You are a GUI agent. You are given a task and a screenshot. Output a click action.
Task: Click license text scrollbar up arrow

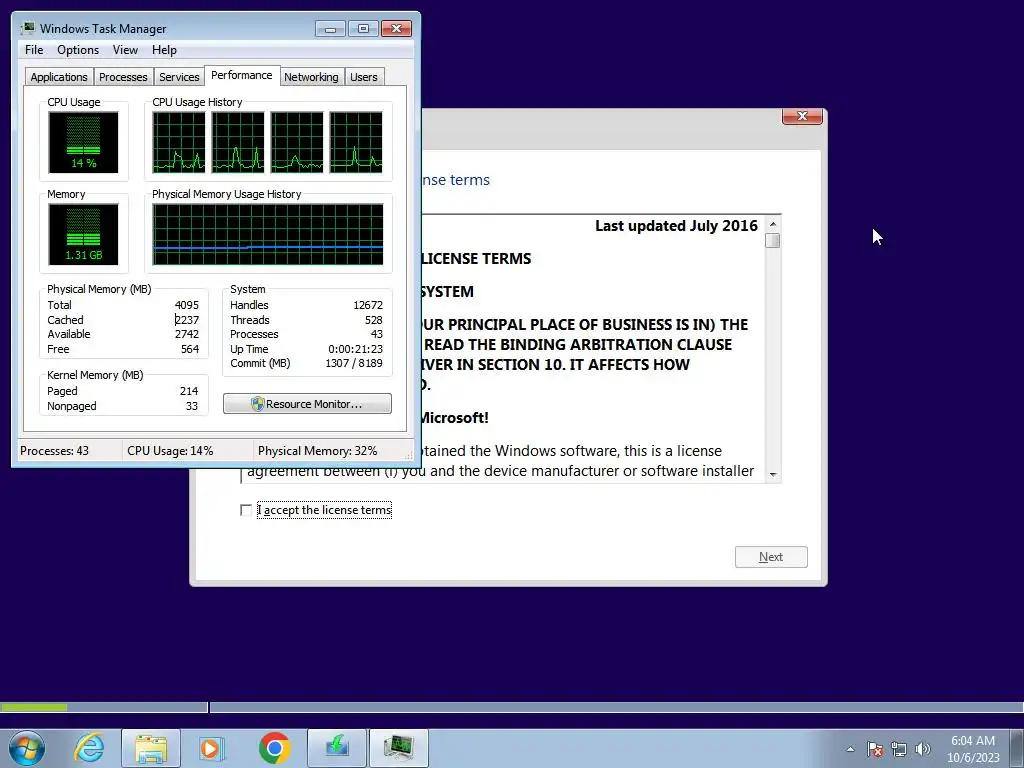click(773, 225)
